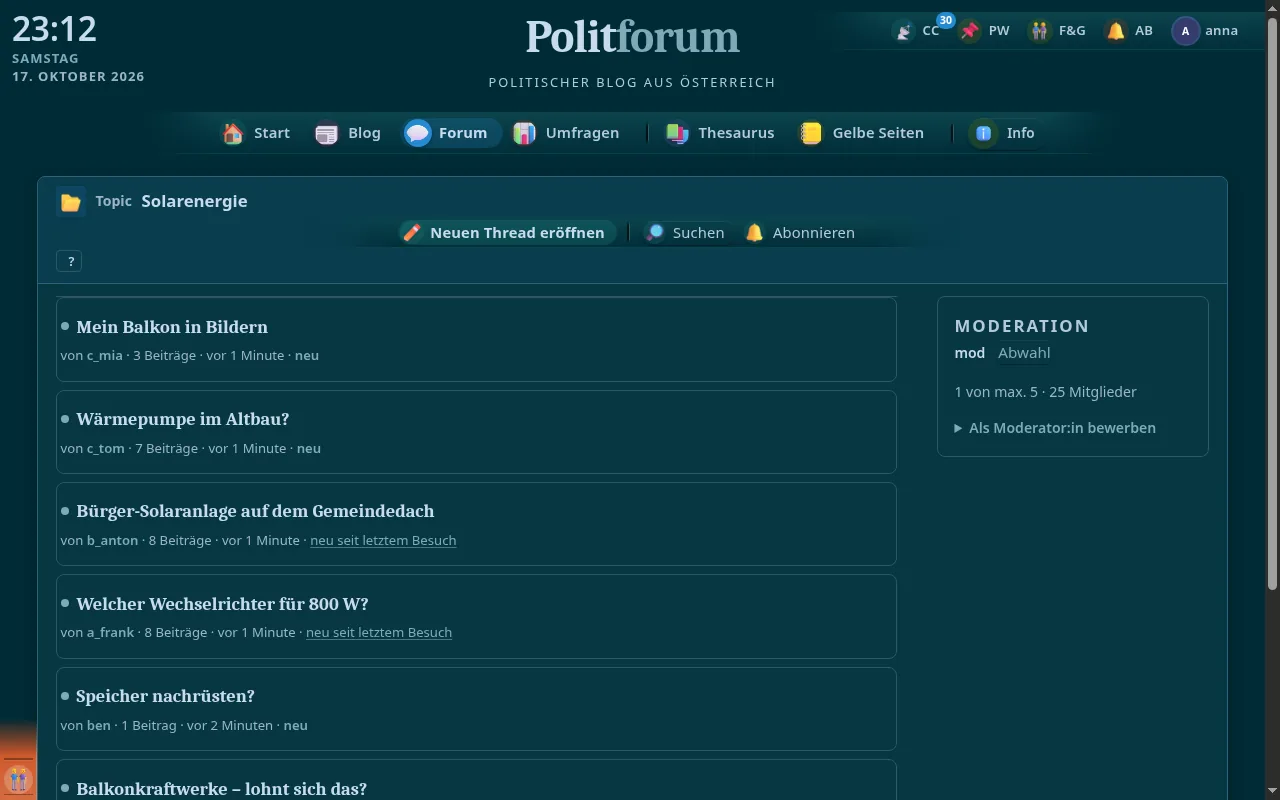Open the CC satellite dish icon
The image size is (1280, 800).
point(904,31)
